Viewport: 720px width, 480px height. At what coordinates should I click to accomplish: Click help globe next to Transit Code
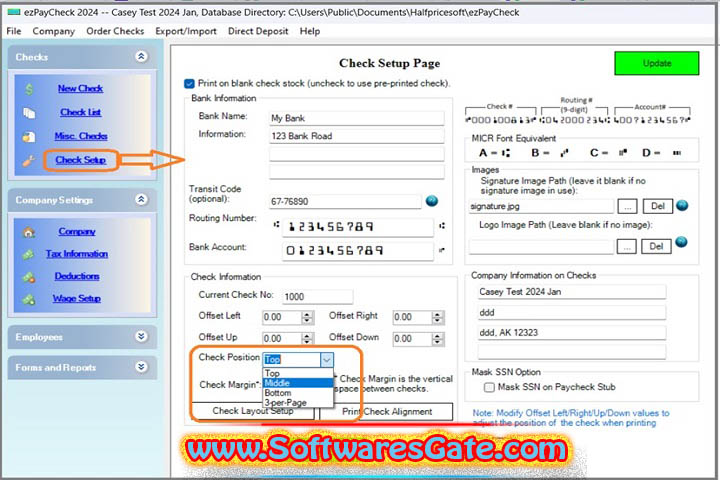[432, 201]
